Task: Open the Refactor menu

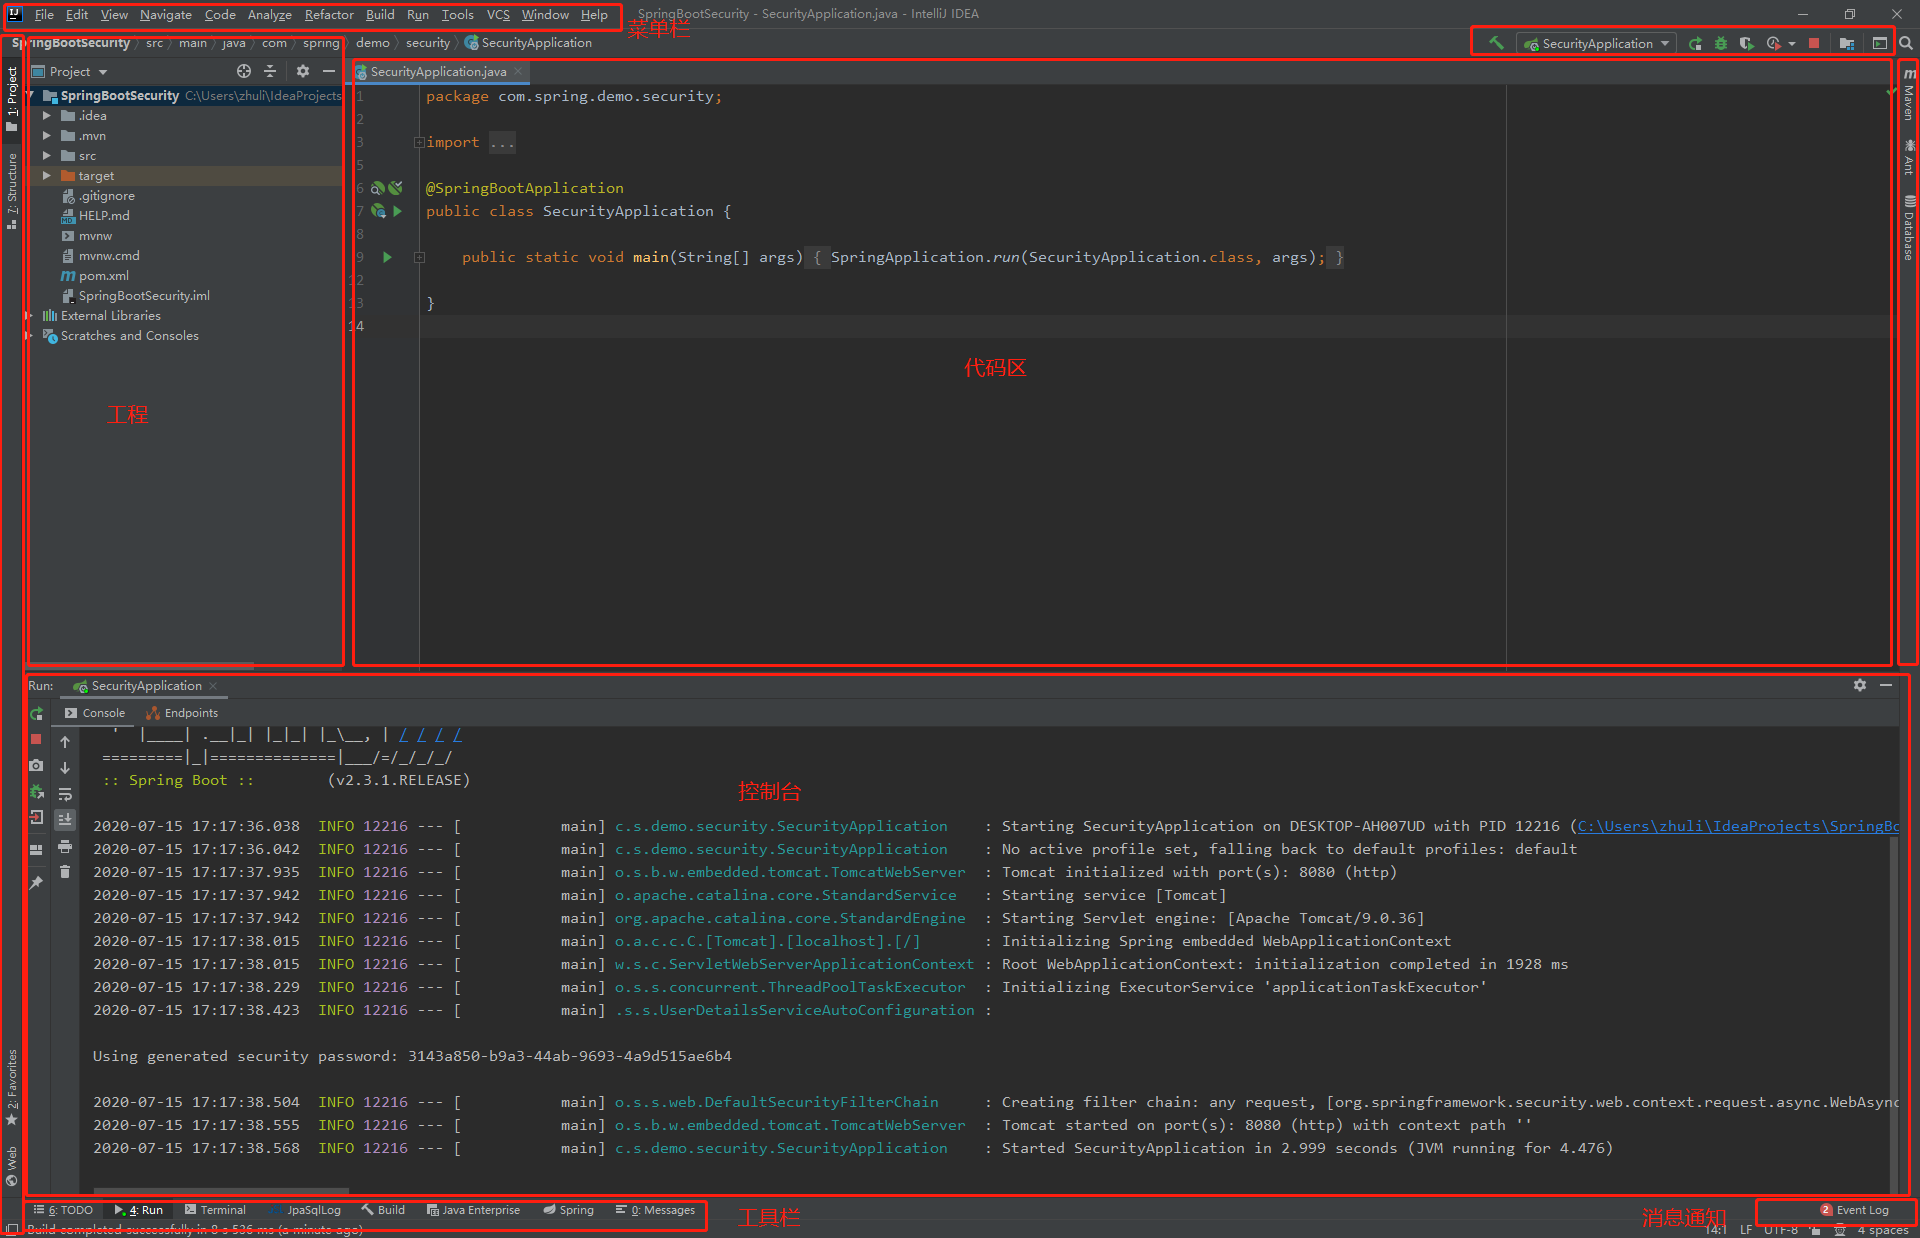Action: 329,14
